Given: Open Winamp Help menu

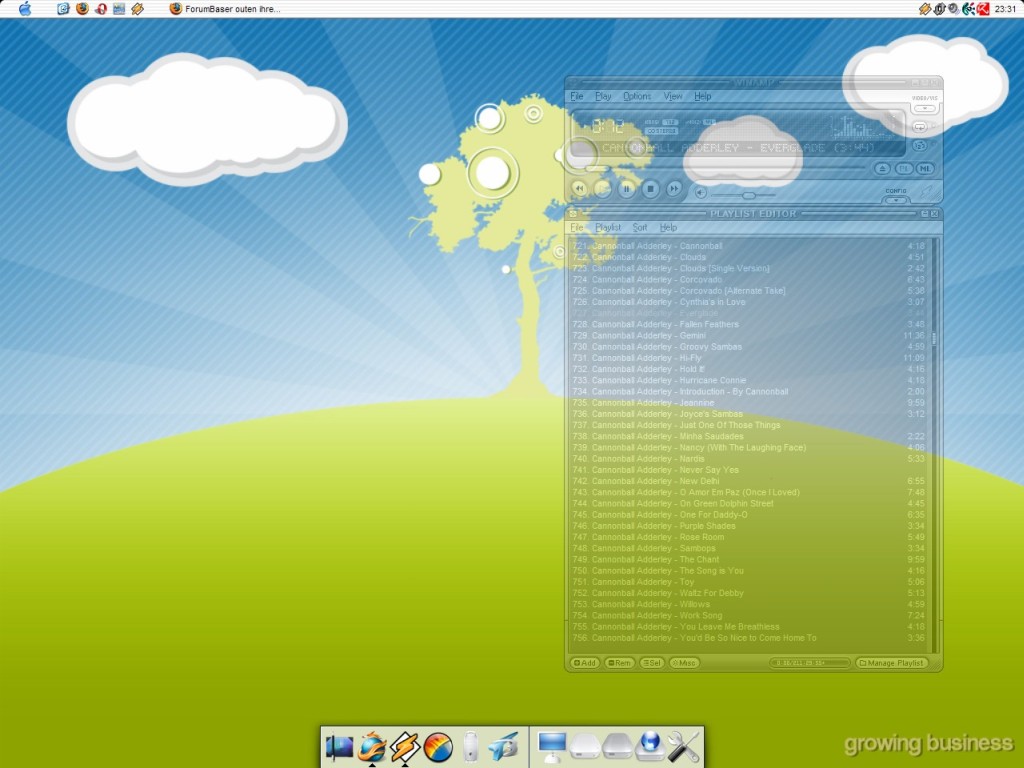Looking at the screenshot, I should [703, 97].
